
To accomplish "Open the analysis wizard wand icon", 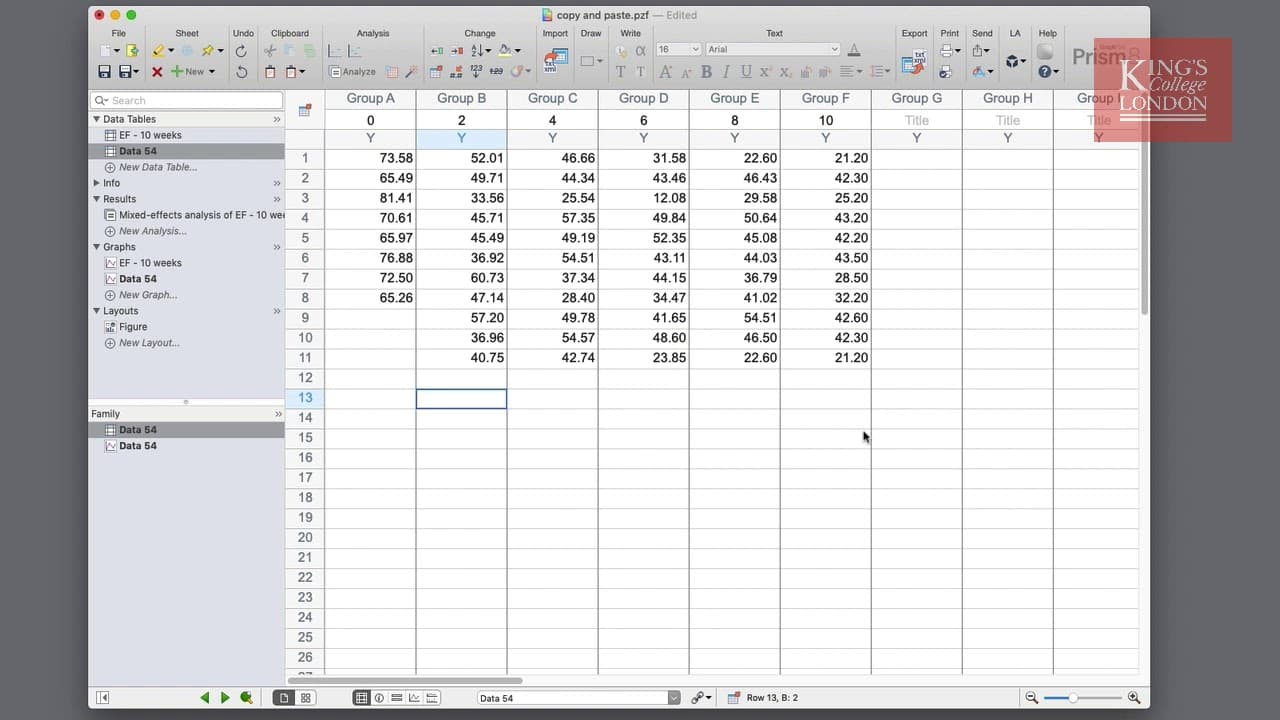I will pyautogui.click(x=410, y=72).
